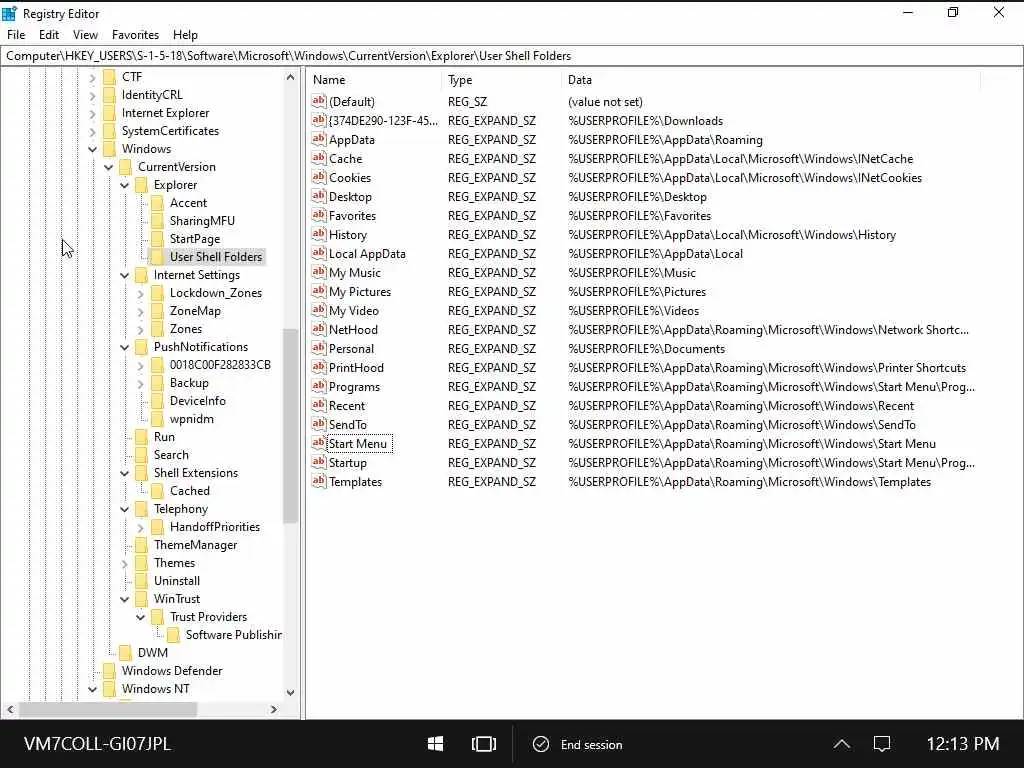This screenshot has width=1024, height=768.
Task: Click the Favorites value icon
Action: (x=319, y=215)
